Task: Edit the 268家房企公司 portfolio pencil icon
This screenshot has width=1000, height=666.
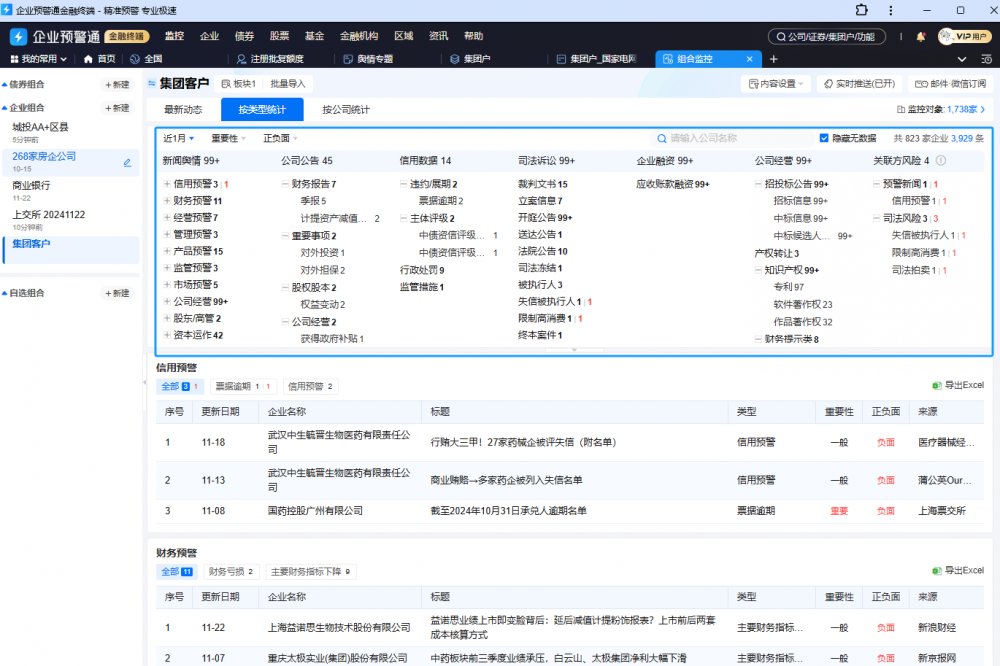Action: [x=127, y=163]
